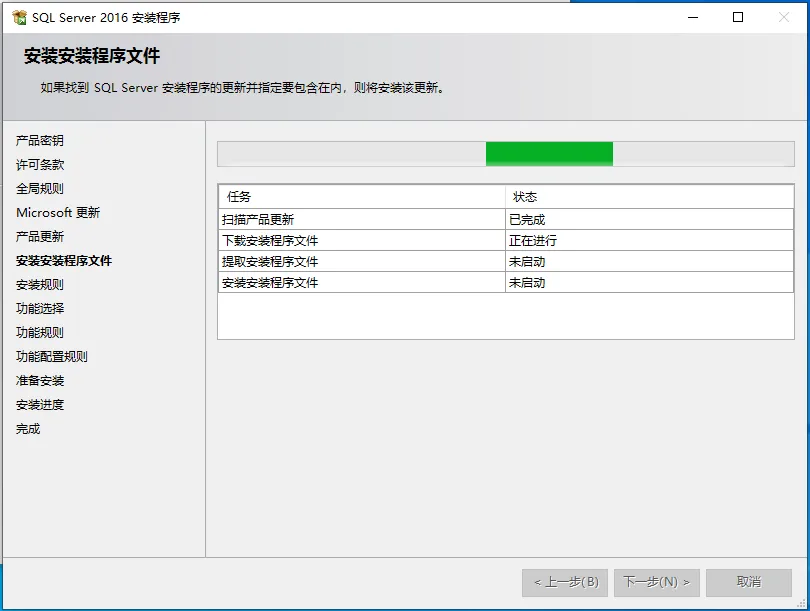
Task: Click the 状态 column header
Action: (x=649, y=197)
